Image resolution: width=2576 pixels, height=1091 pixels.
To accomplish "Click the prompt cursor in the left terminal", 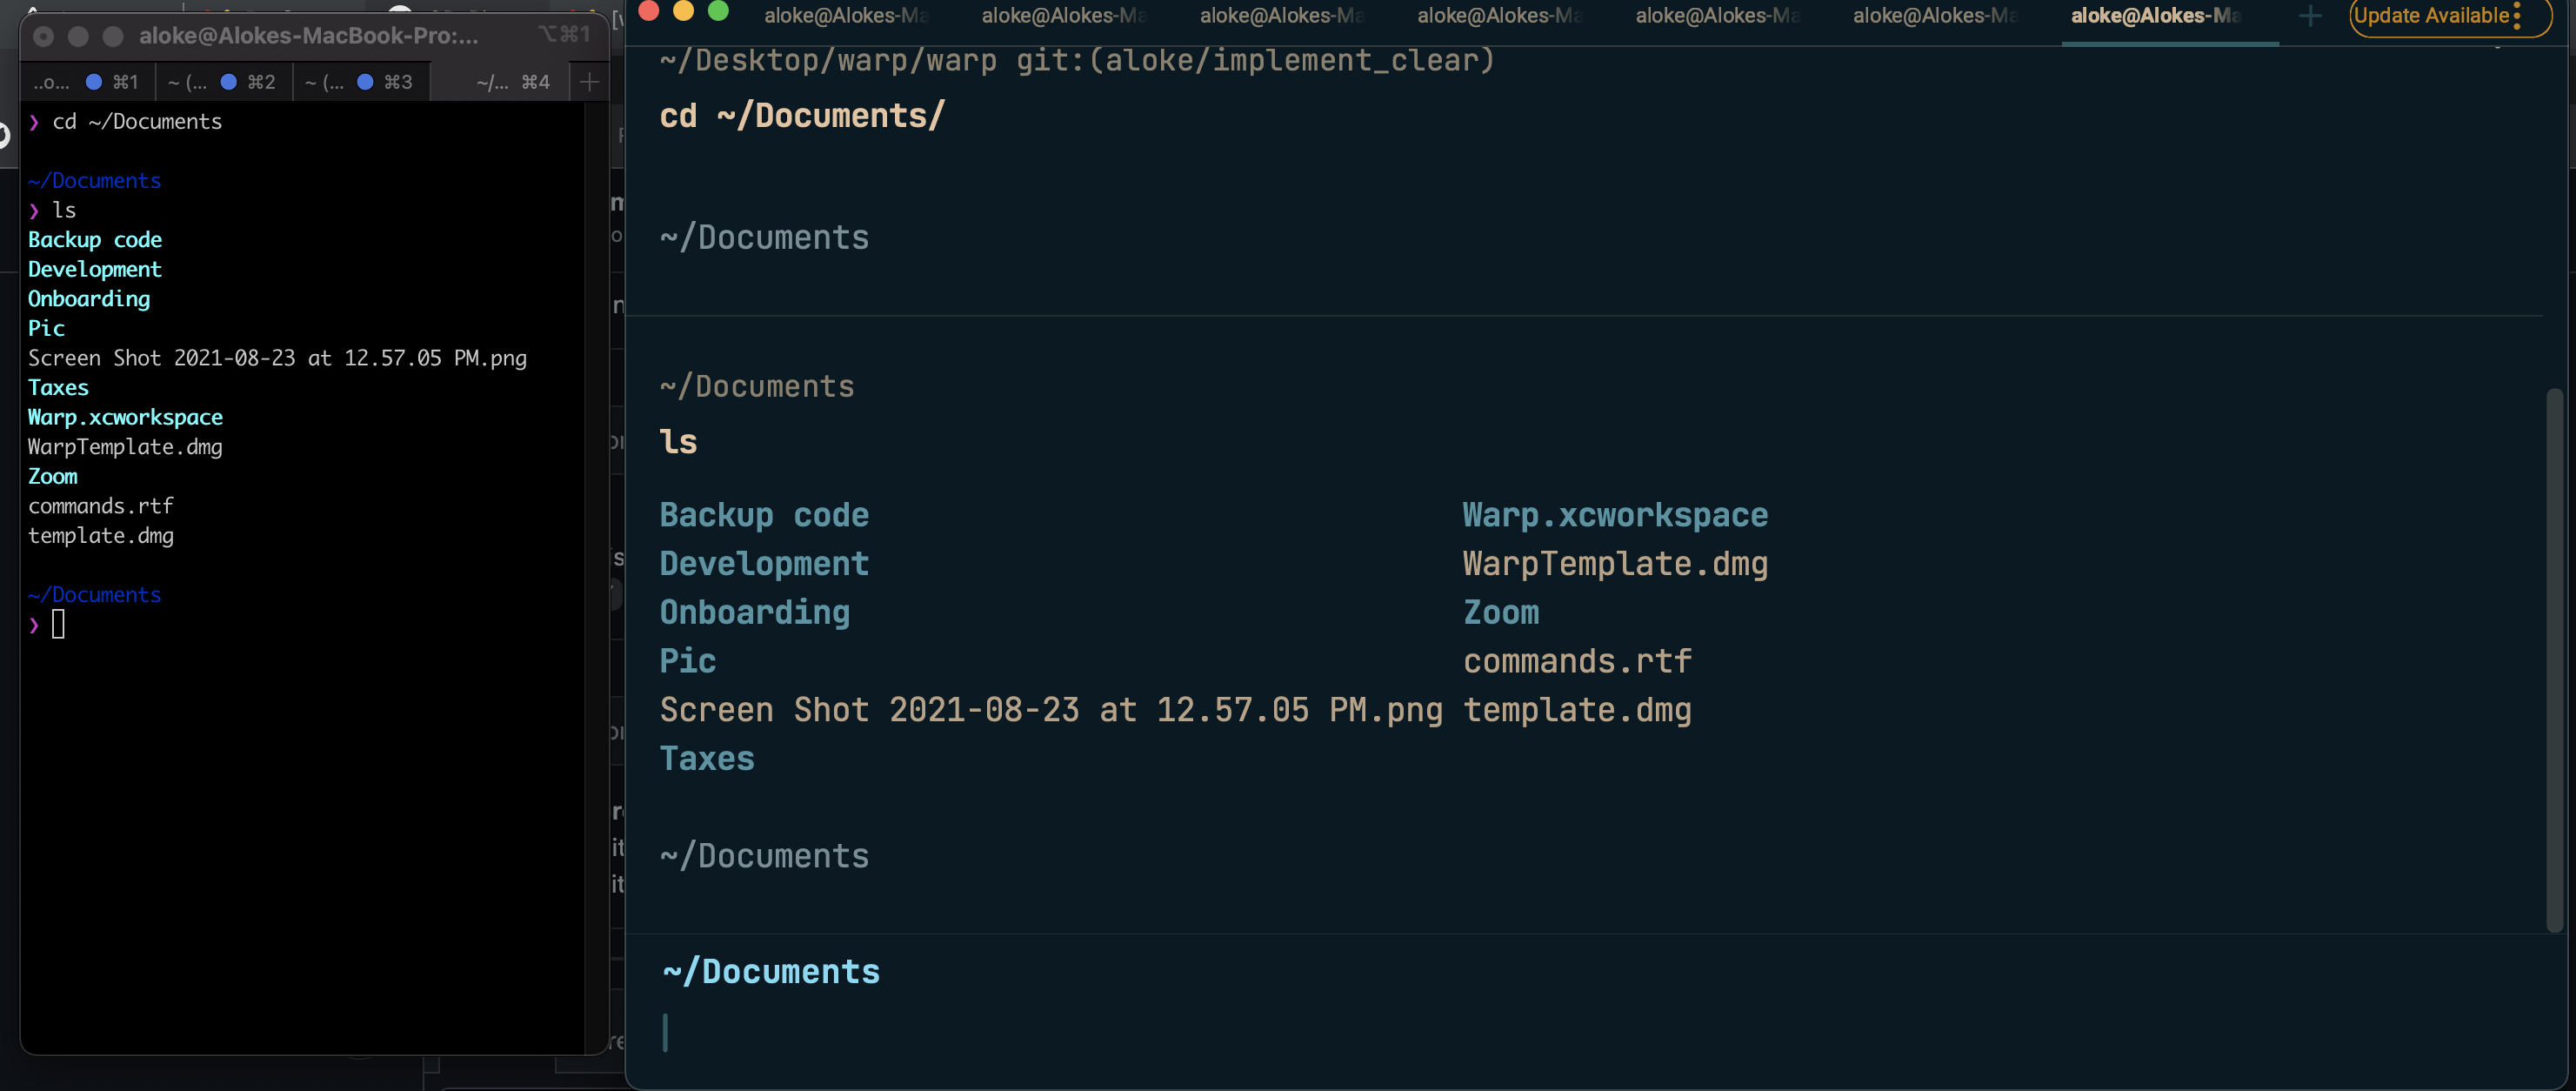I will pos(59,624).
